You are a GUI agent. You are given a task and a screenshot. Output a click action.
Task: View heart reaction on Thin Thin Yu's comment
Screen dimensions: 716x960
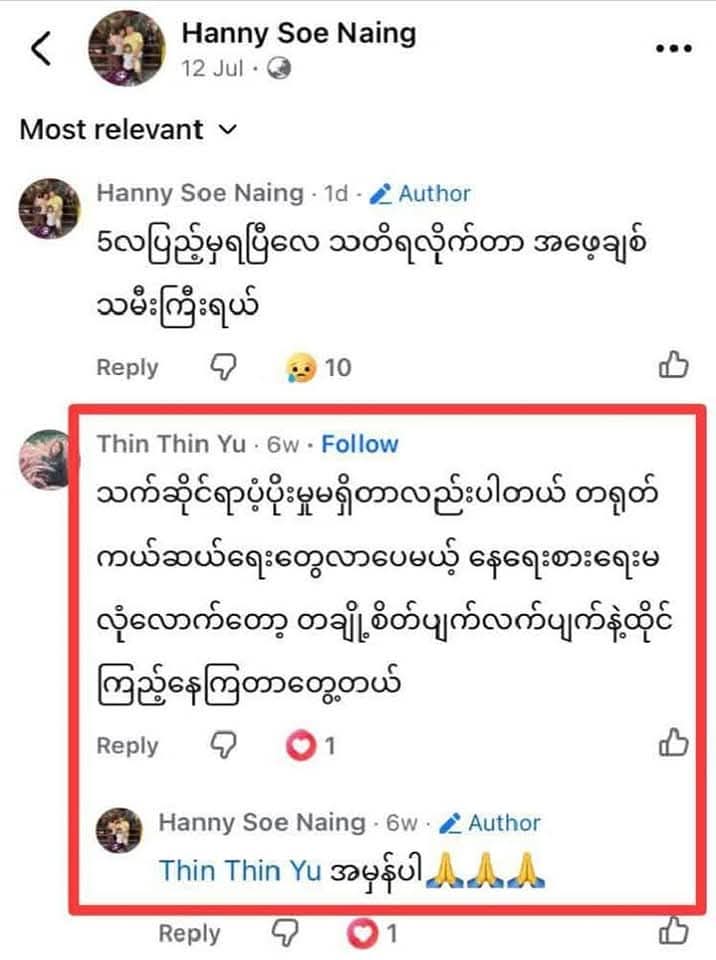point(311,745)
